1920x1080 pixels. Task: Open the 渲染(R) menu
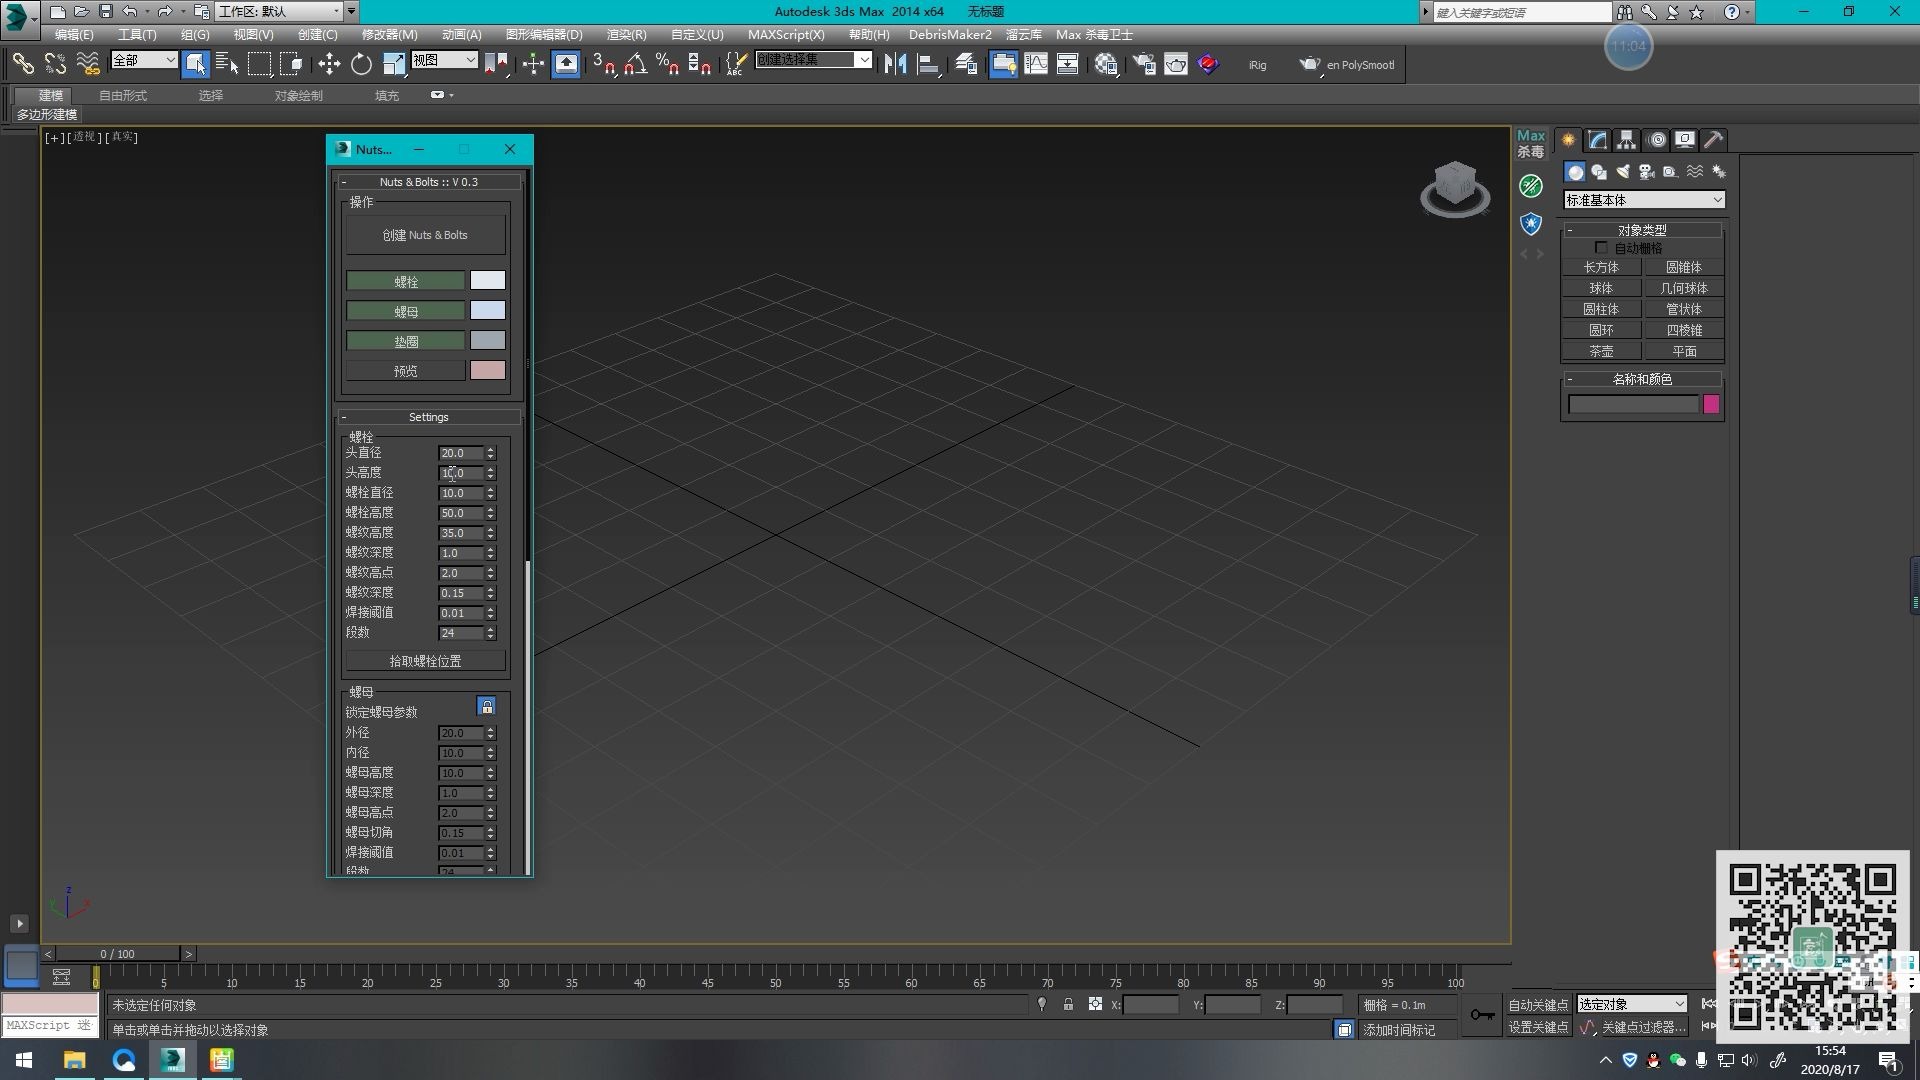[627, 34]
